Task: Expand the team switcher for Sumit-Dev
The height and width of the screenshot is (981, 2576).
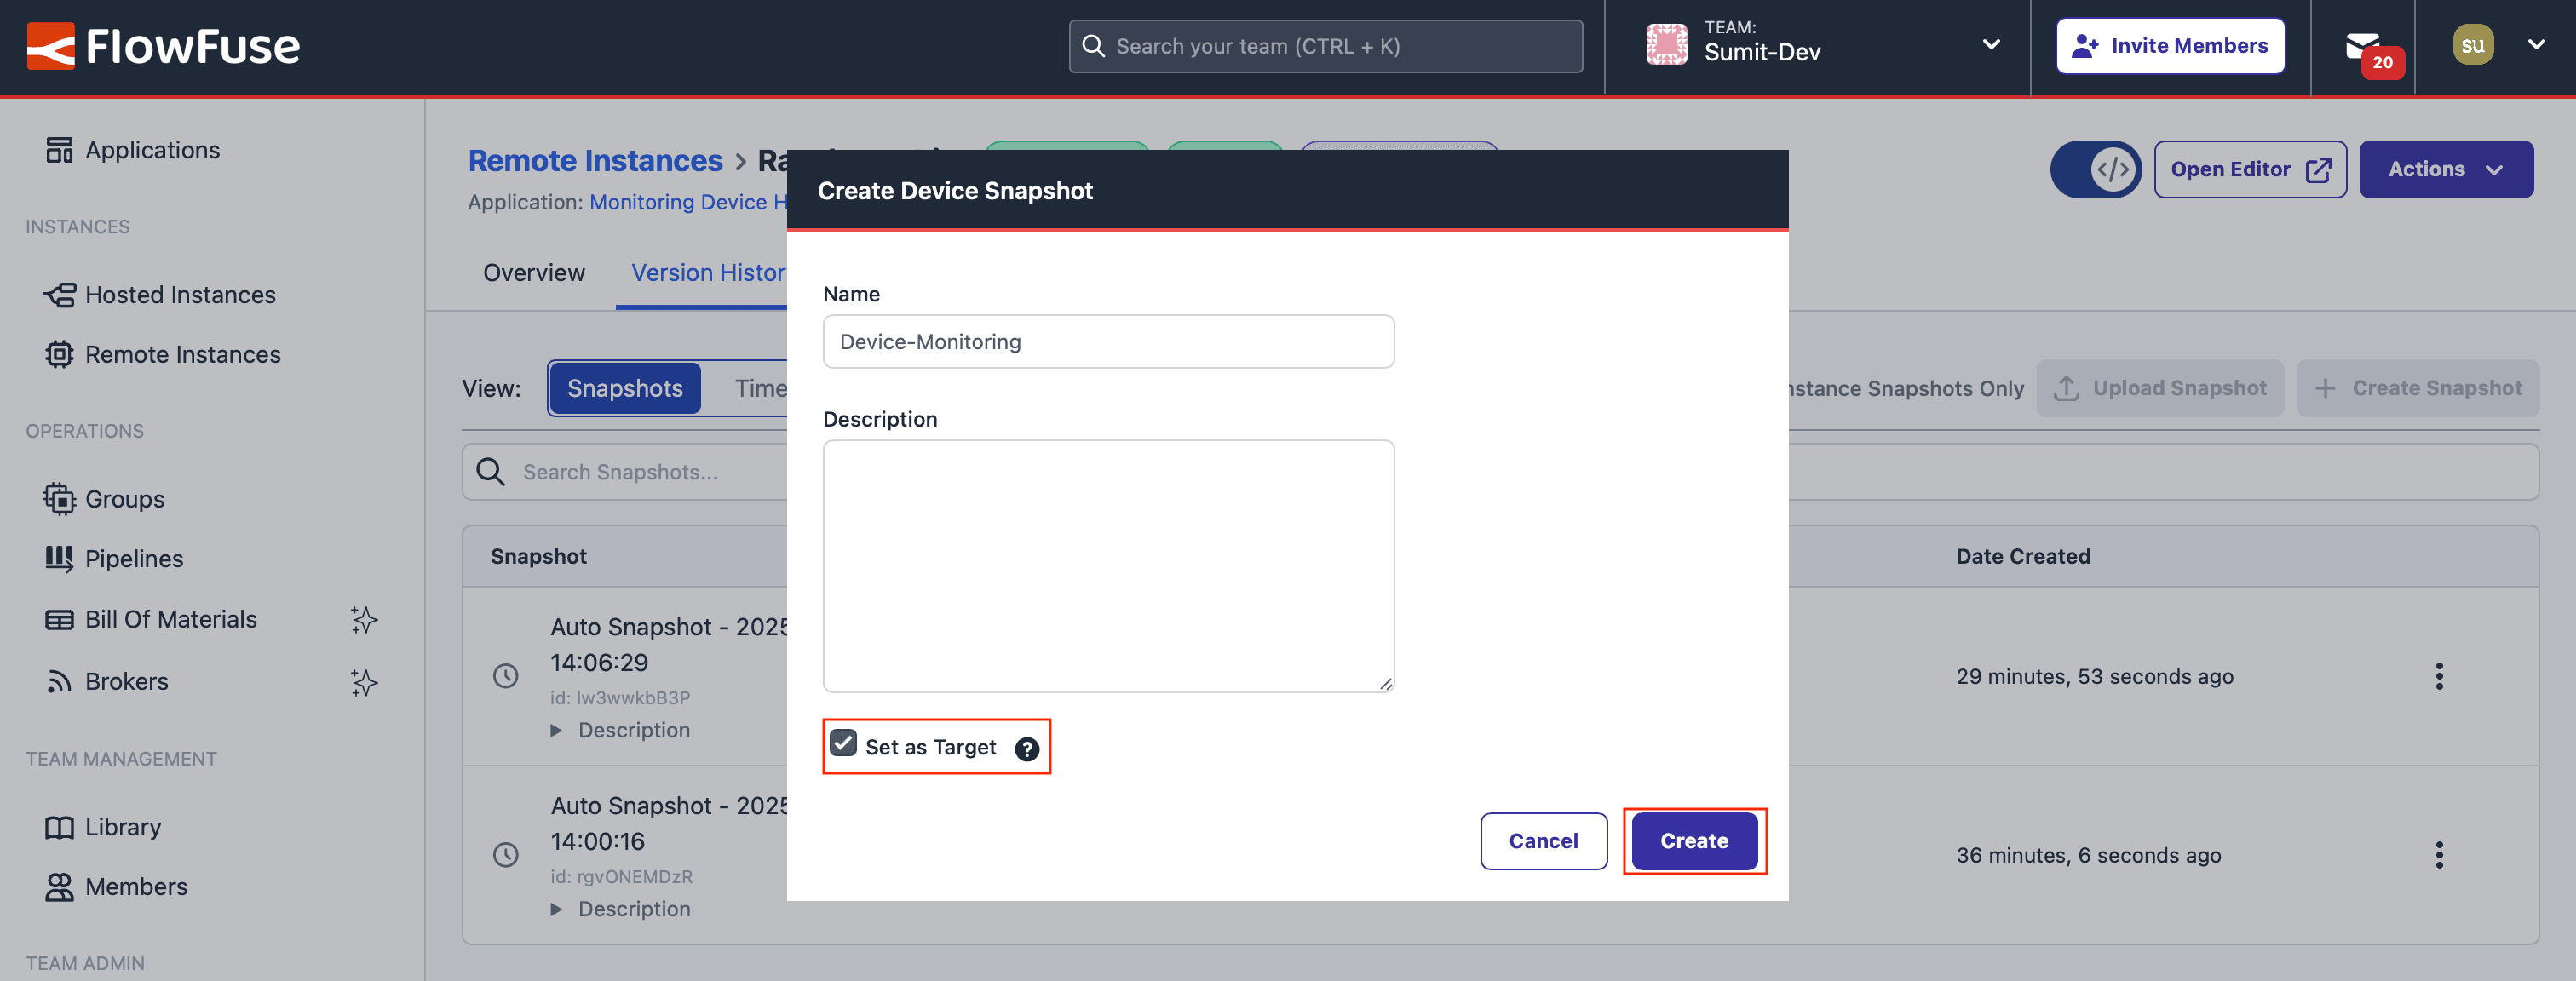Action: [1991, 45]
